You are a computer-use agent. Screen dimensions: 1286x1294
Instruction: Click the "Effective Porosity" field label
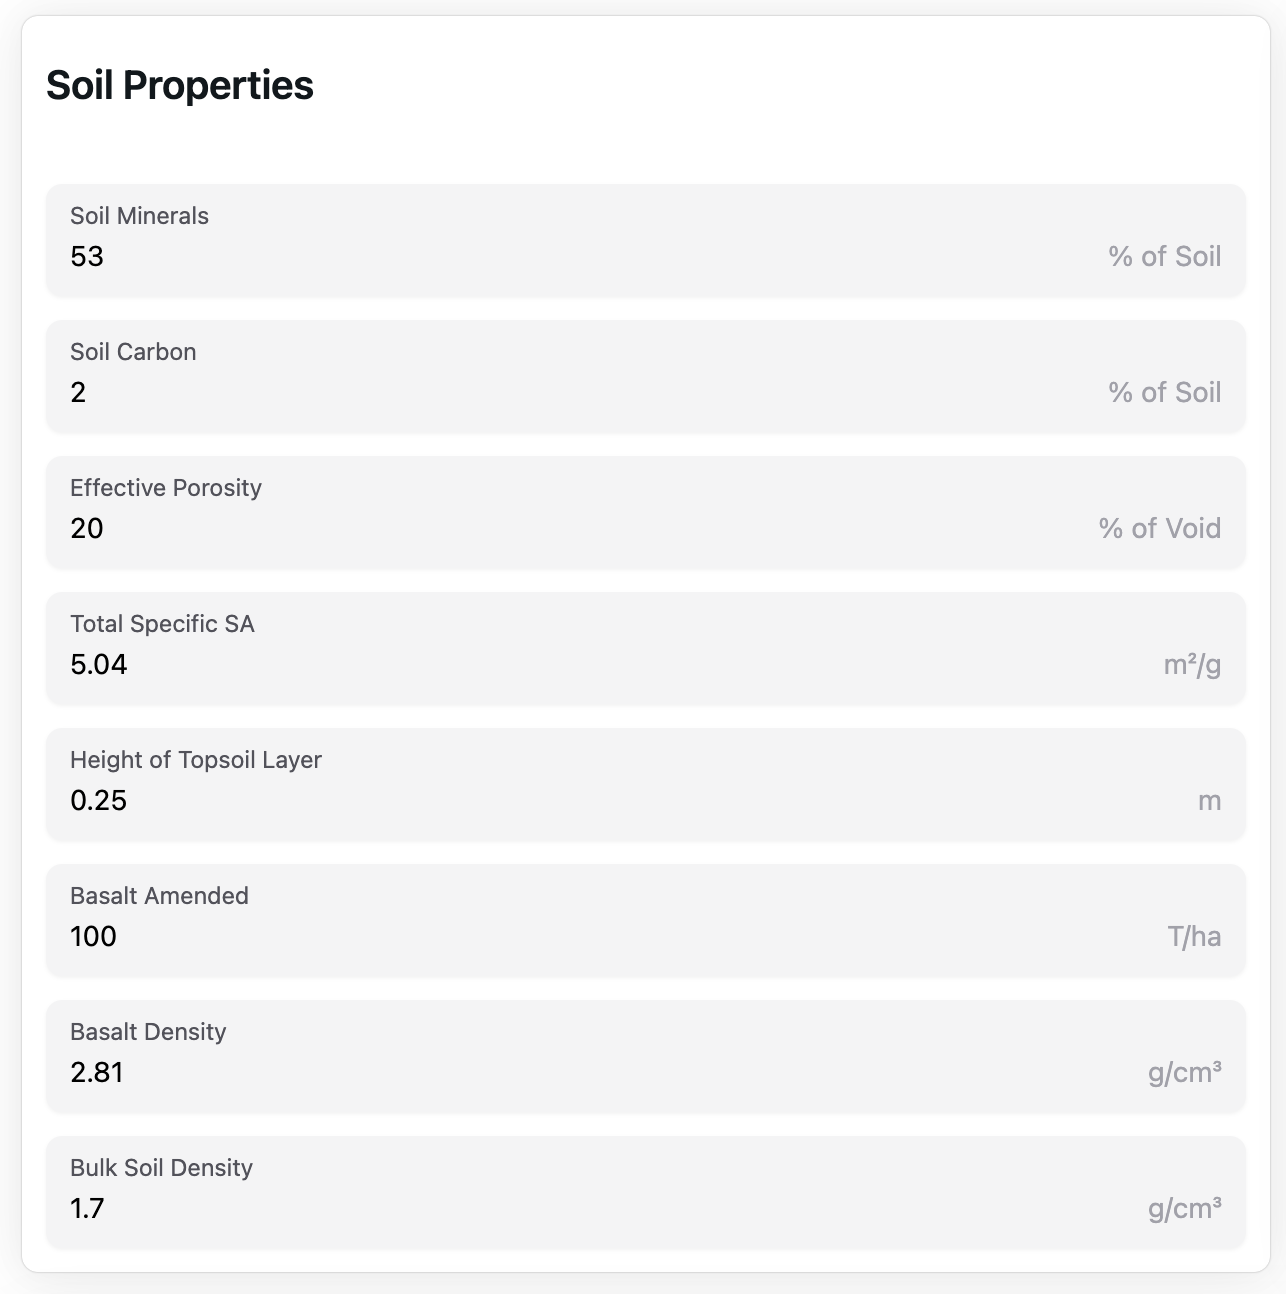tap(166, 488)
